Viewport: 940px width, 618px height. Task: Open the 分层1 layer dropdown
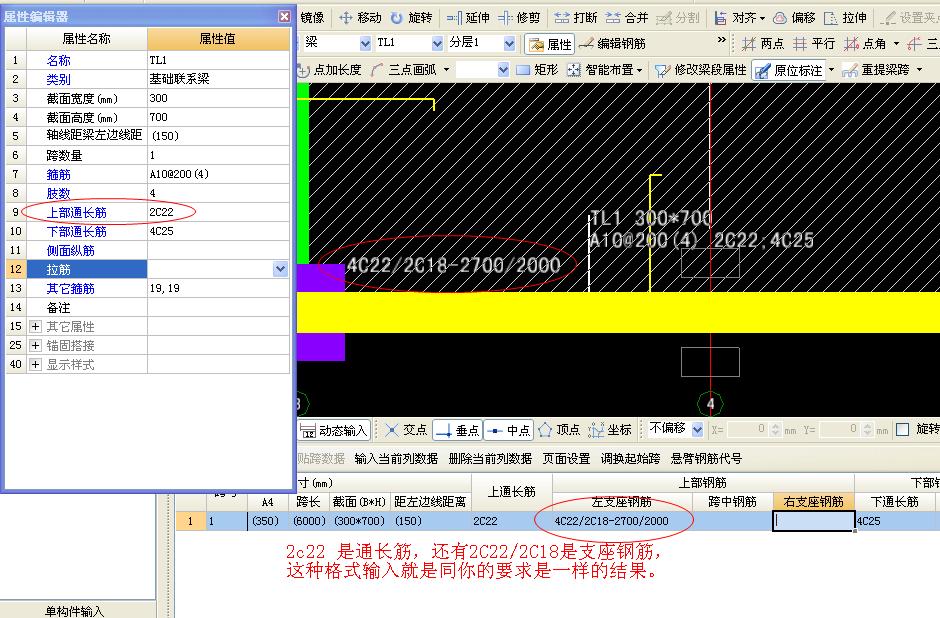point(509,43)
